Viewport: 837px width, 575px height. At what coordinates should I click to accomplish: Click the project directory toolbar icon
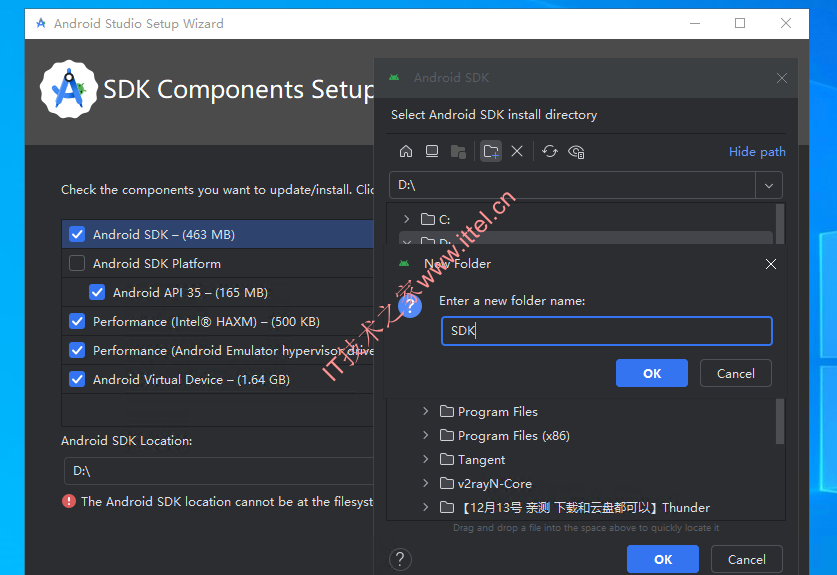click(x=458, y=152)
